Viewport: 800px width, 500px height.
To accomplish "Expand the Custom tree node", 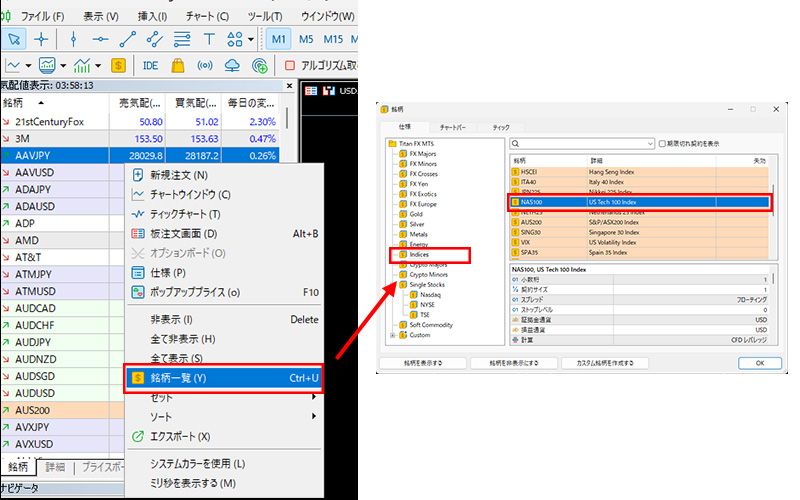I will click(x=392, y=335).
